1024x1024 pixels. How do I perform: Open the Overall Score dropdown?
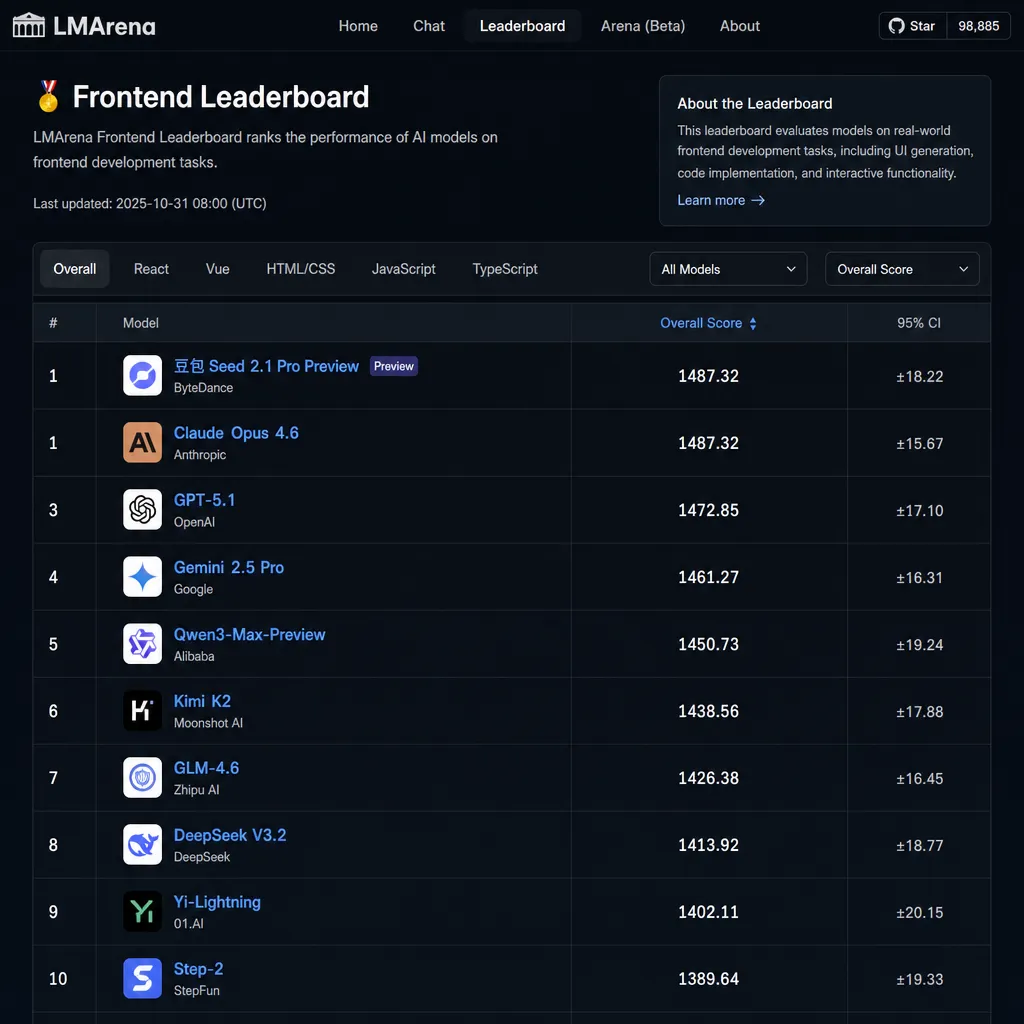(x=902, y=269)
